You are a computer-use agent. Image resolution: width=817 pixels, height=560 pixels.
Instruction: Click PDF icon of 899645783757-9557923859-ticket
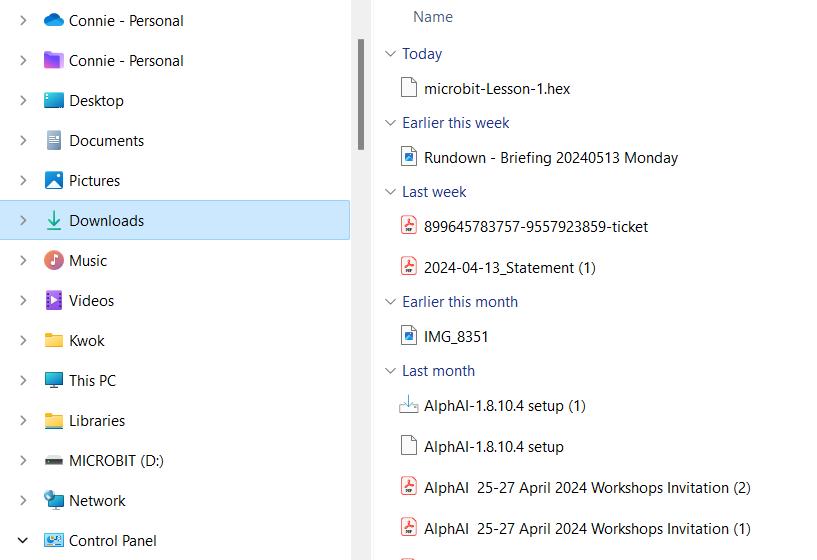[x=408, y=226]
